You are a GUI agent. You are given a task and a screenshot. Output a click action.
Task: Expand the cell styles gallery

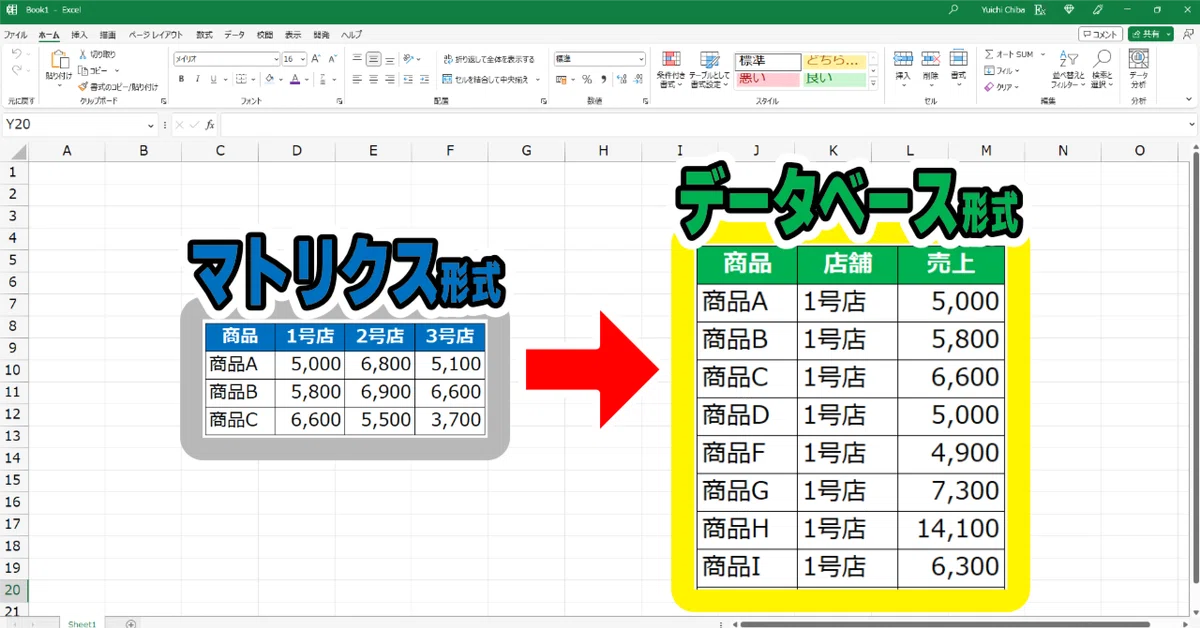[874, 84]
